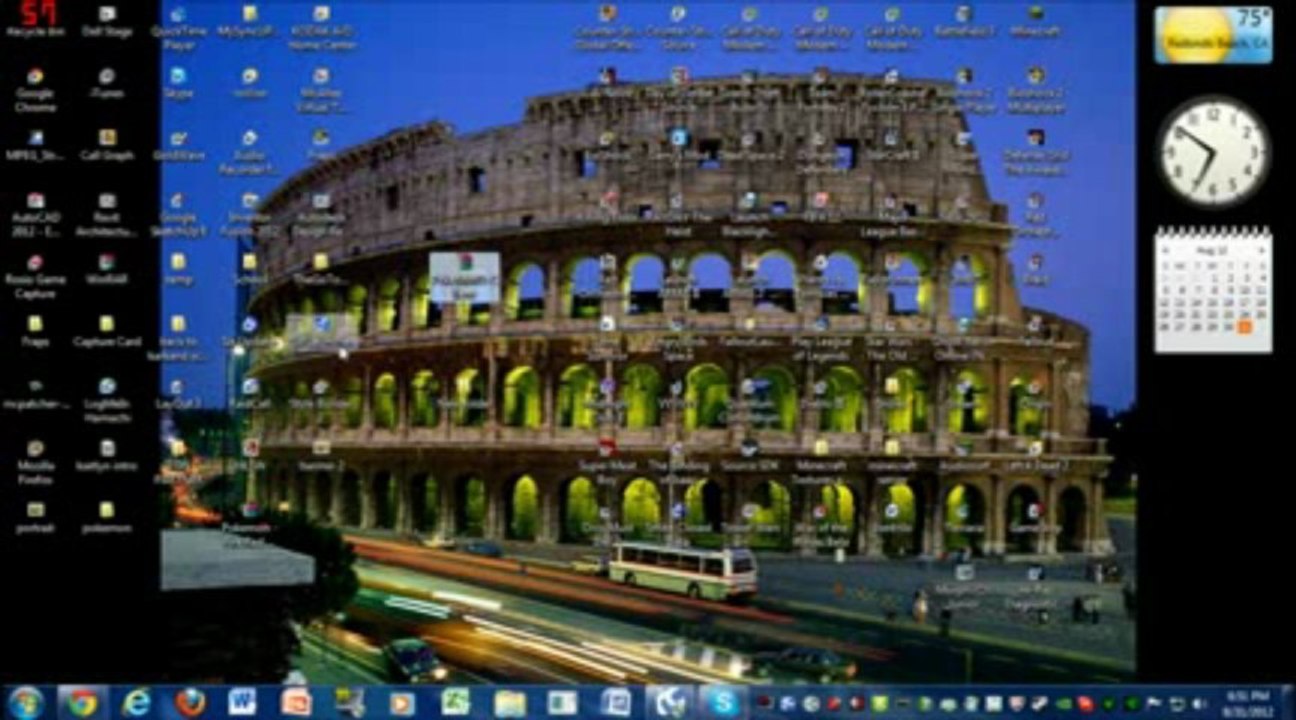Launch Internet Explorer from the taskbar
1296x720 pixels.
tap(136, 702)
